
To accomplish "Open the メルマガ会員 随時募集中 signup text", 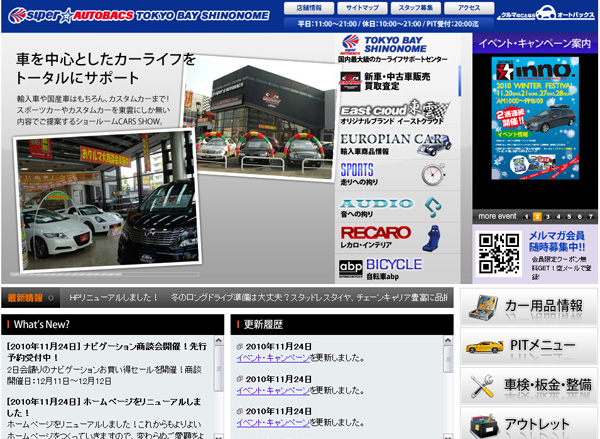I will click(x=557, y=241).
